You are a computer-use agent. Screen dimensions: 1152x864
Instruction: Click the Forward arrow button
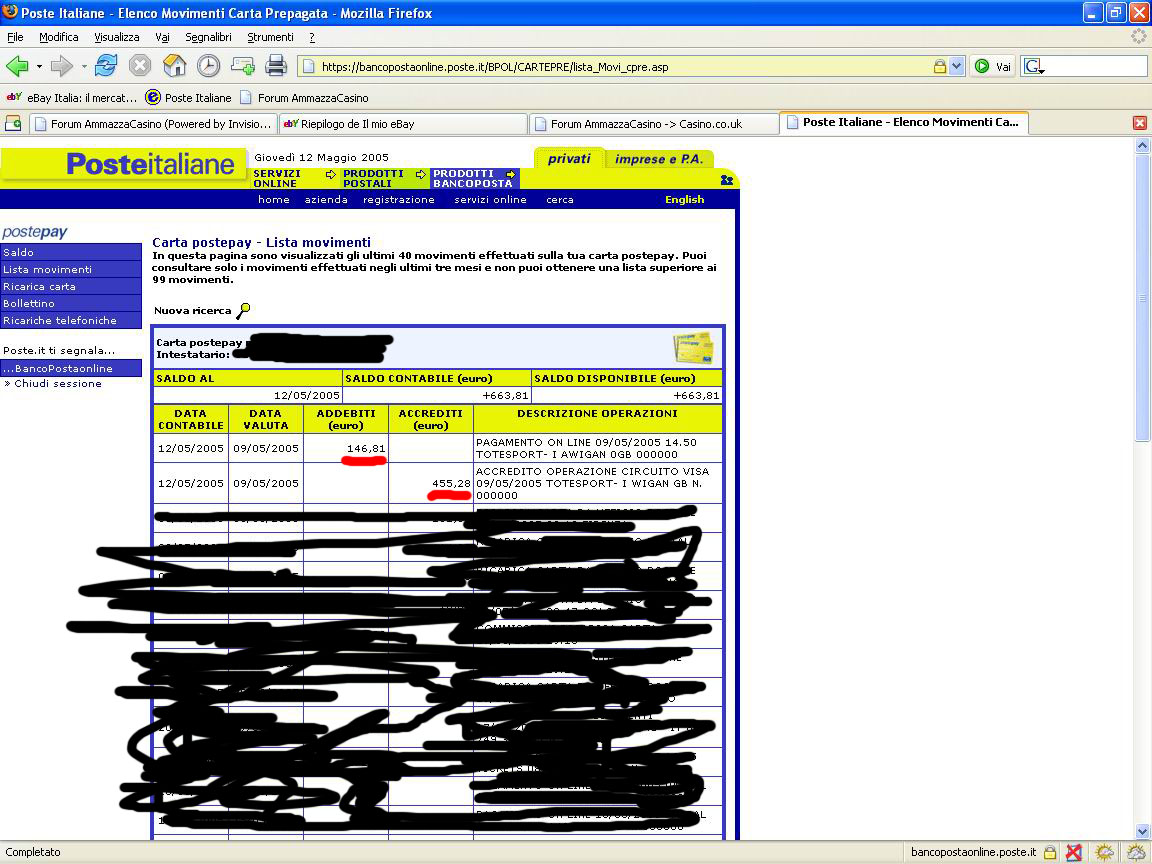(62, 66)
